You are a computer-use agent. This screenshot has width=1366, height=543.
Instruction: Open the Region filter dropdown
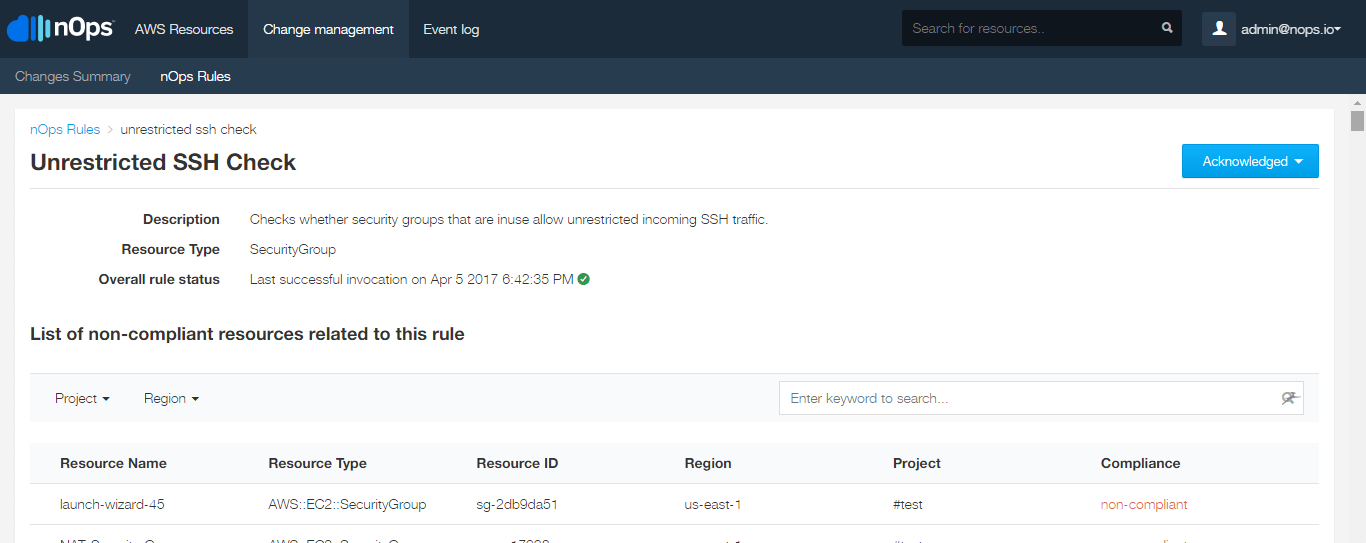(x=171, y=398)
